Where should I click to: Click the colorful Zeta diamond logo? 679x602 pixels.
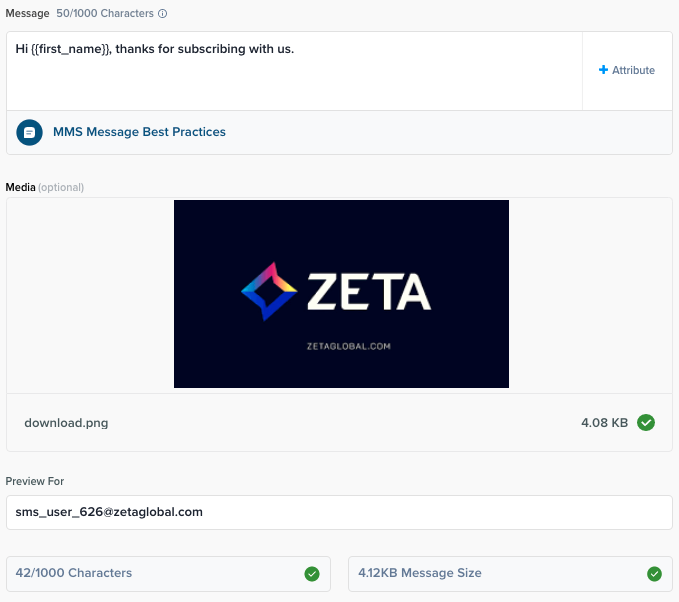269,291
